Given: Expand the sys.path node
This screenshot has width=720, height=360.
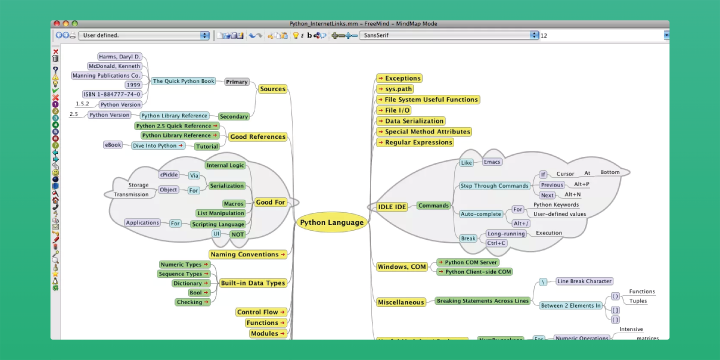Looking at the screenshot, I should point(395,89).
